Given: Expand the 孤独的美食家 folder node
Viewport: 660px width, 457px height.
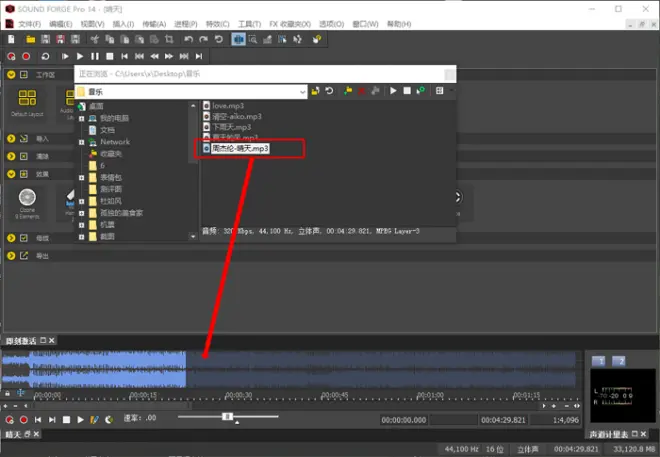Looking at the screenshot, I should [82, 213].
